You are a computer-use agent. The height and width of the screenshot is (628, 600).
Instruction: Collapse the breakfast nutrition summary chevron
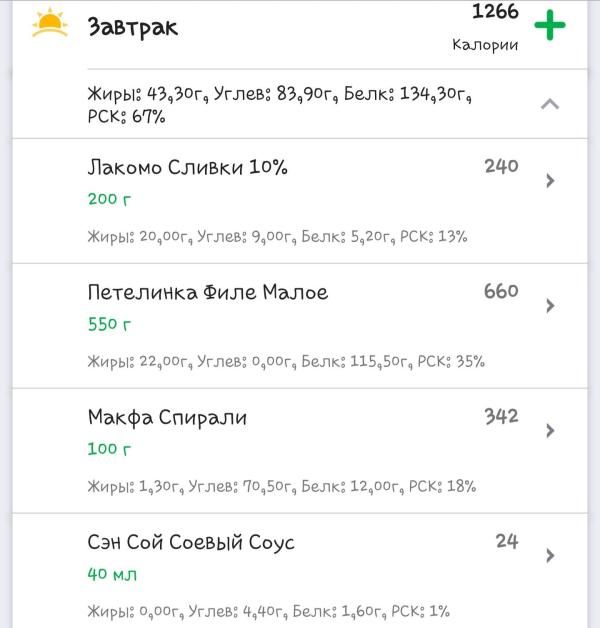coord(549,104)
